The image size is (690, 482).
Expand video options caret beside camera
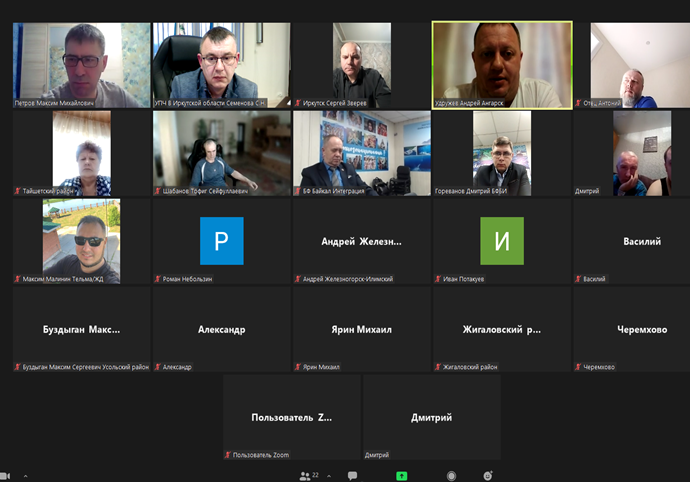click(25, 476)
